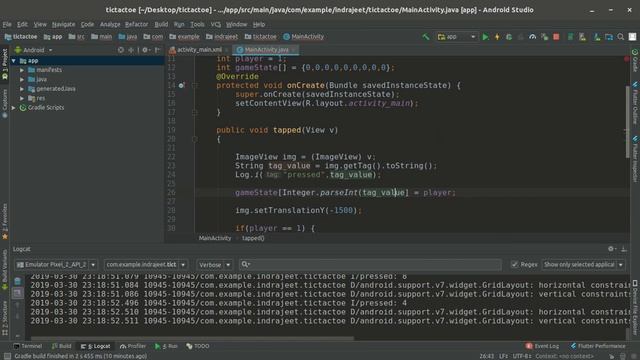
Task: Click the Logcat horizontal scrollbar
Action: click(193, 338)
